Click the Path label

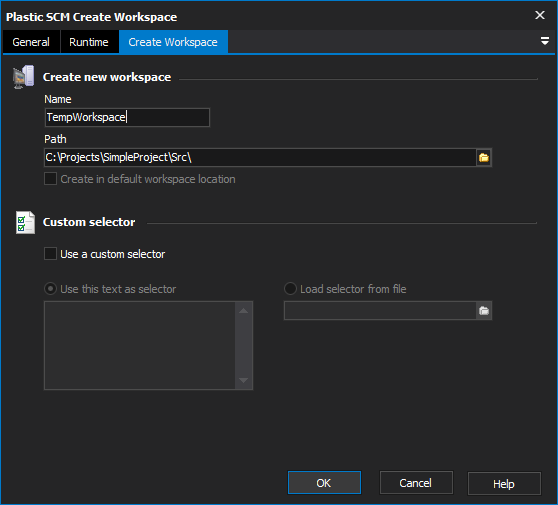pos(55,139)
